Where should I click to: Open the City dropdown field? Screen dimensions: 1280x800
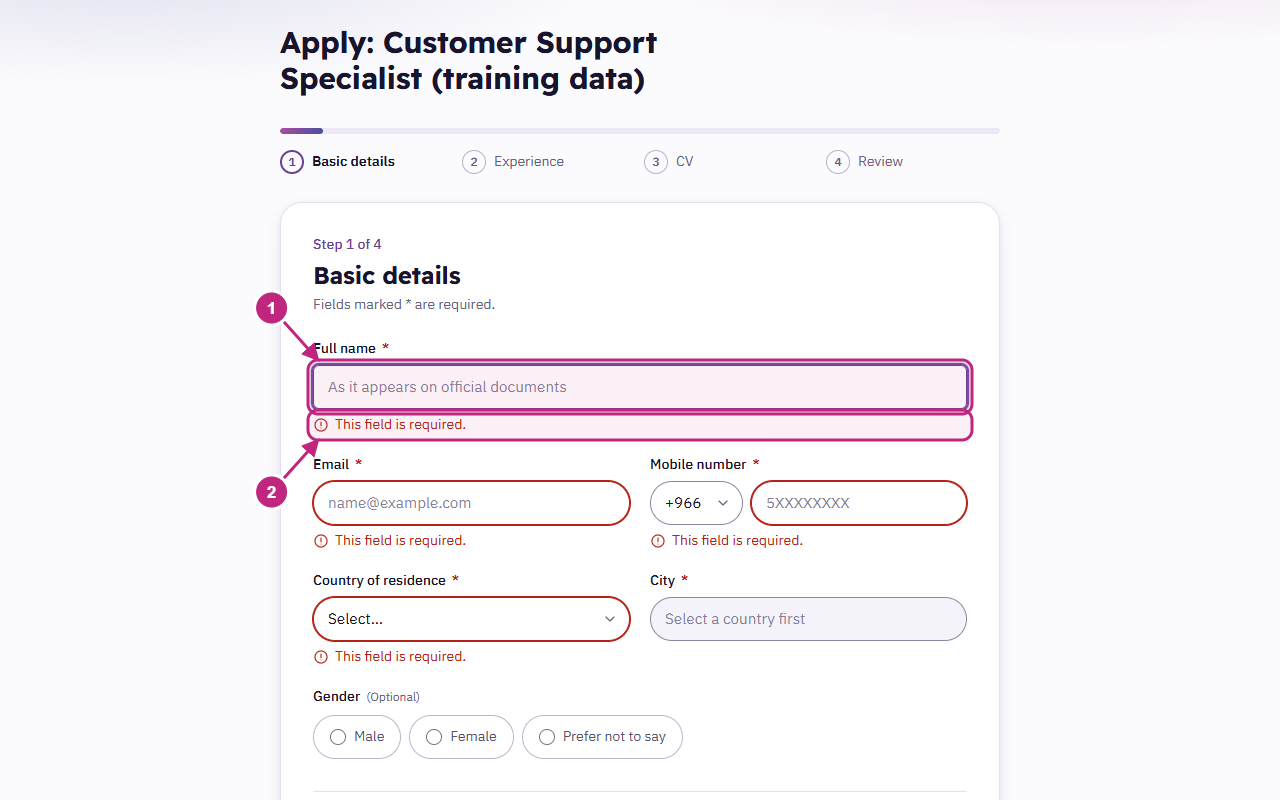point(808,619)
